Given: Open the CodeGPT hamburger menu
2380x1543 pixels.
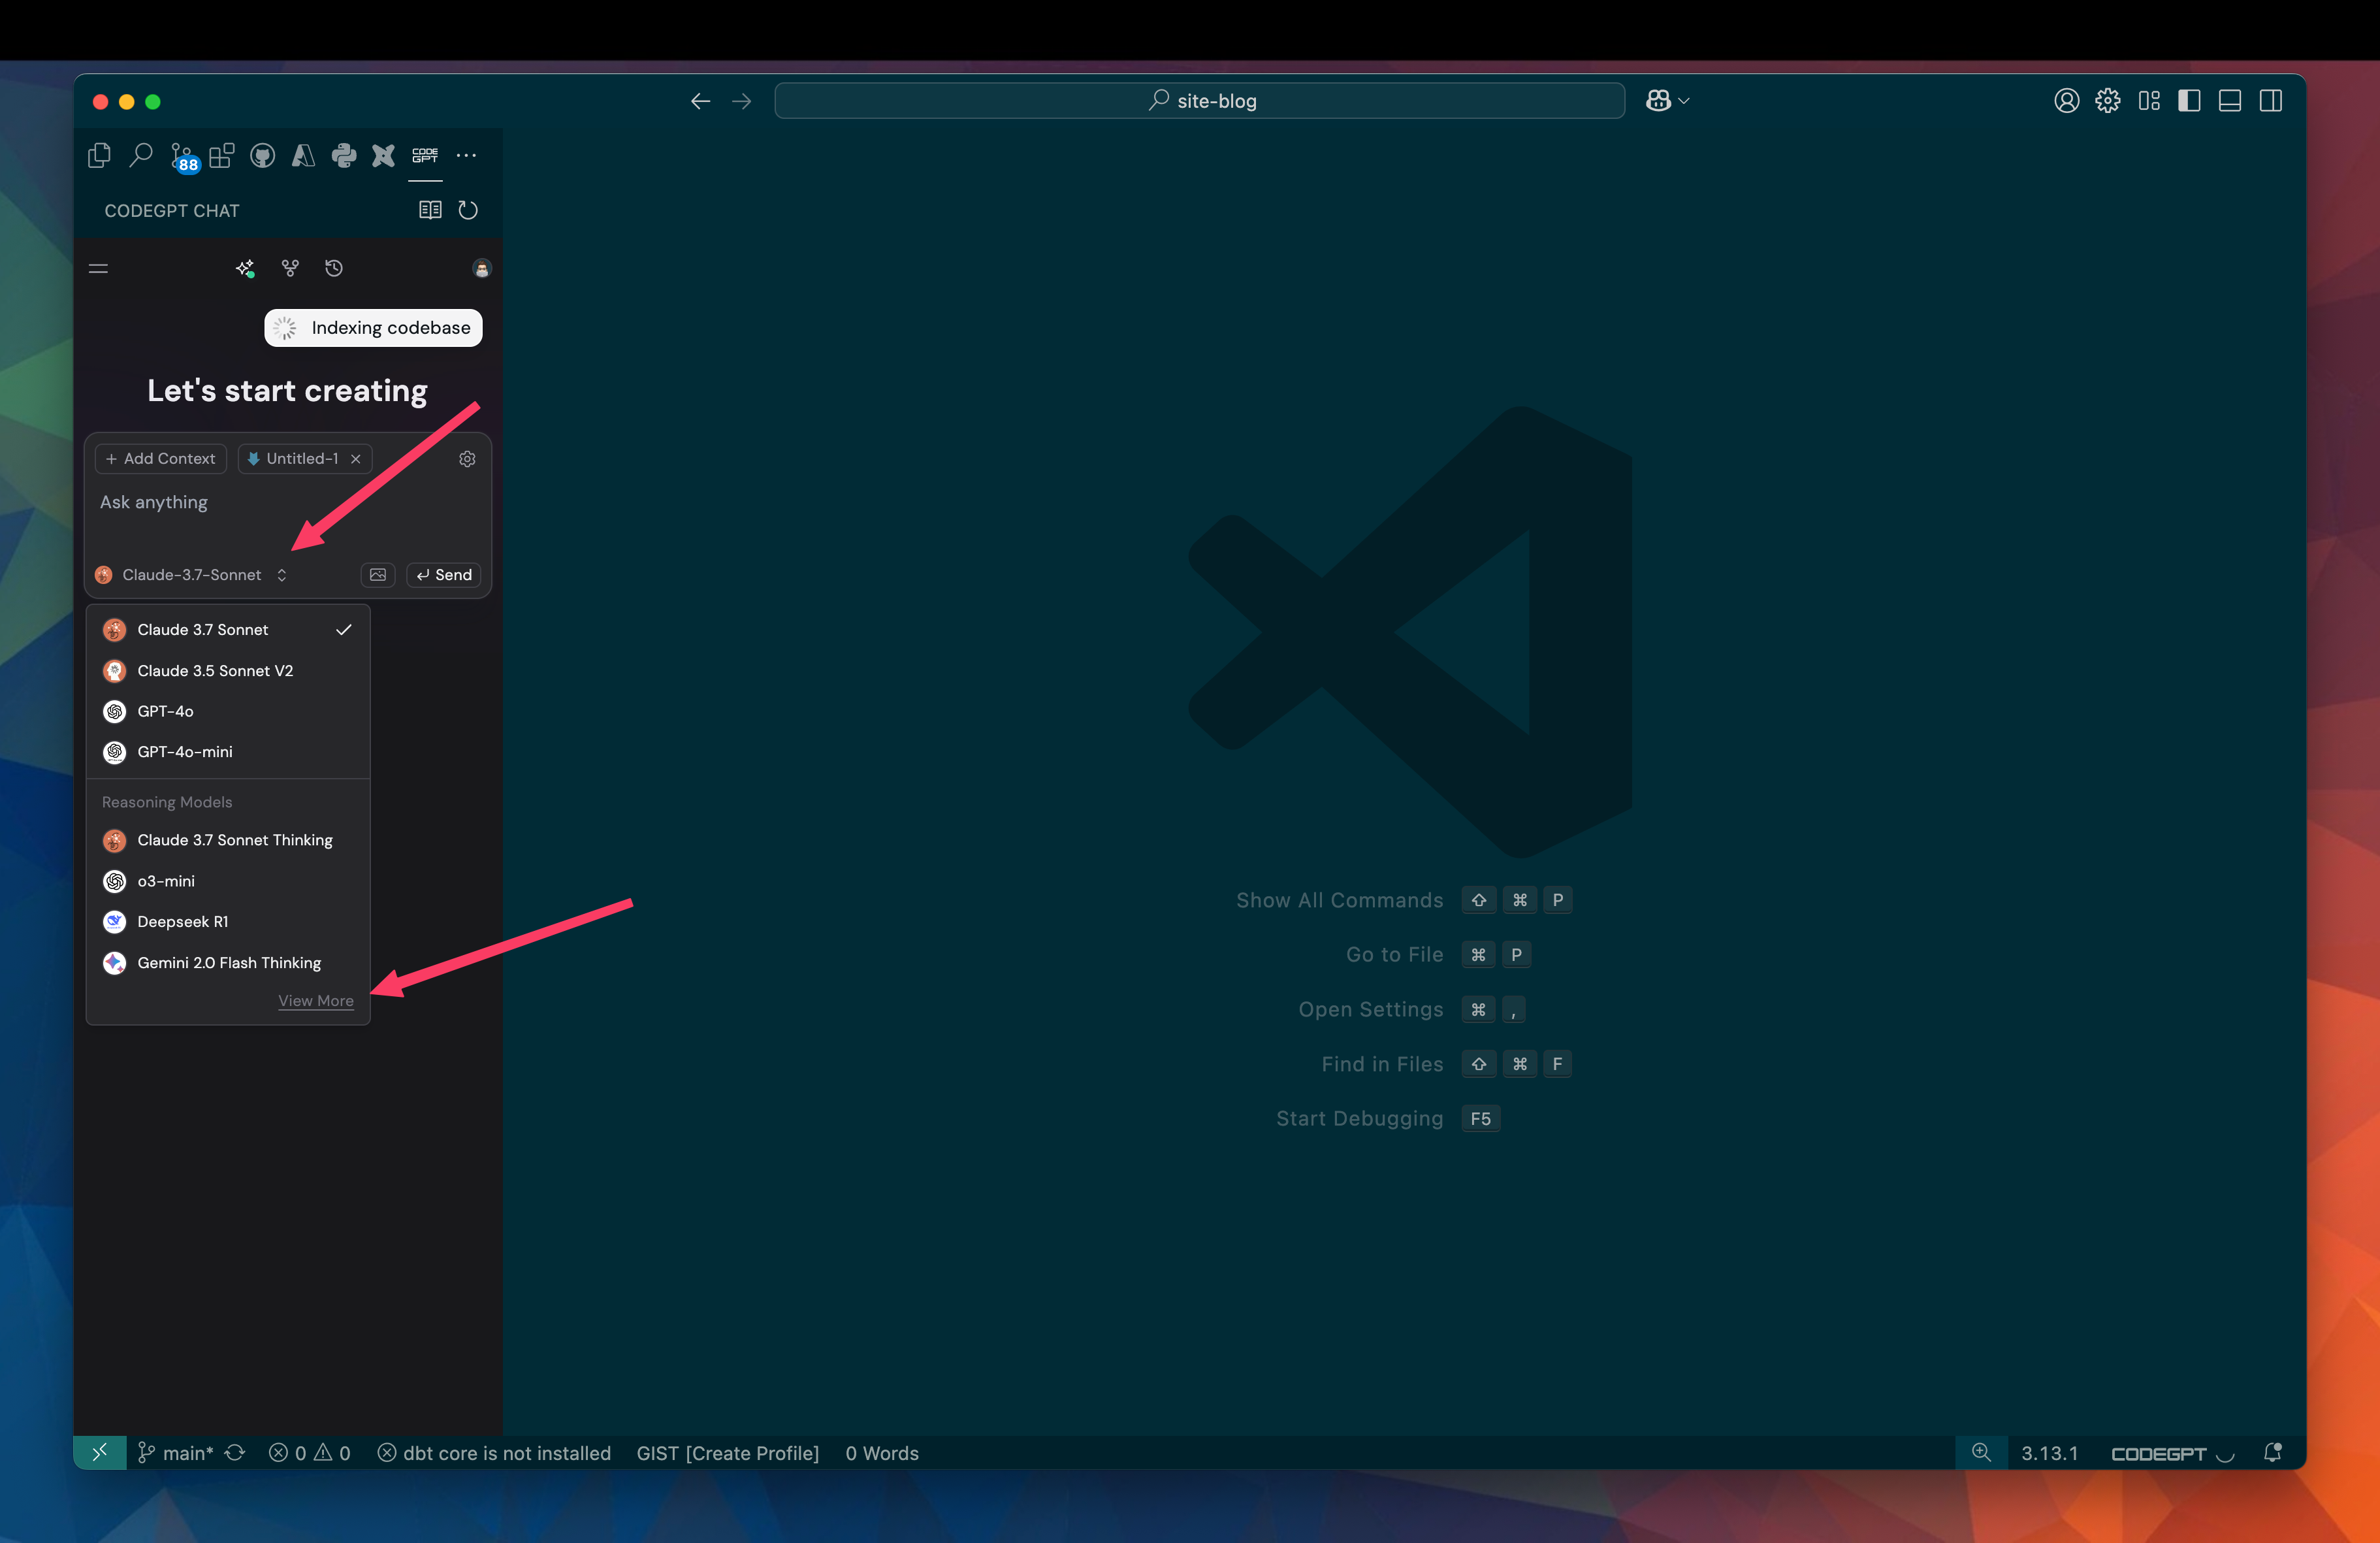Looking at the screenshot, I should [99, 268].
